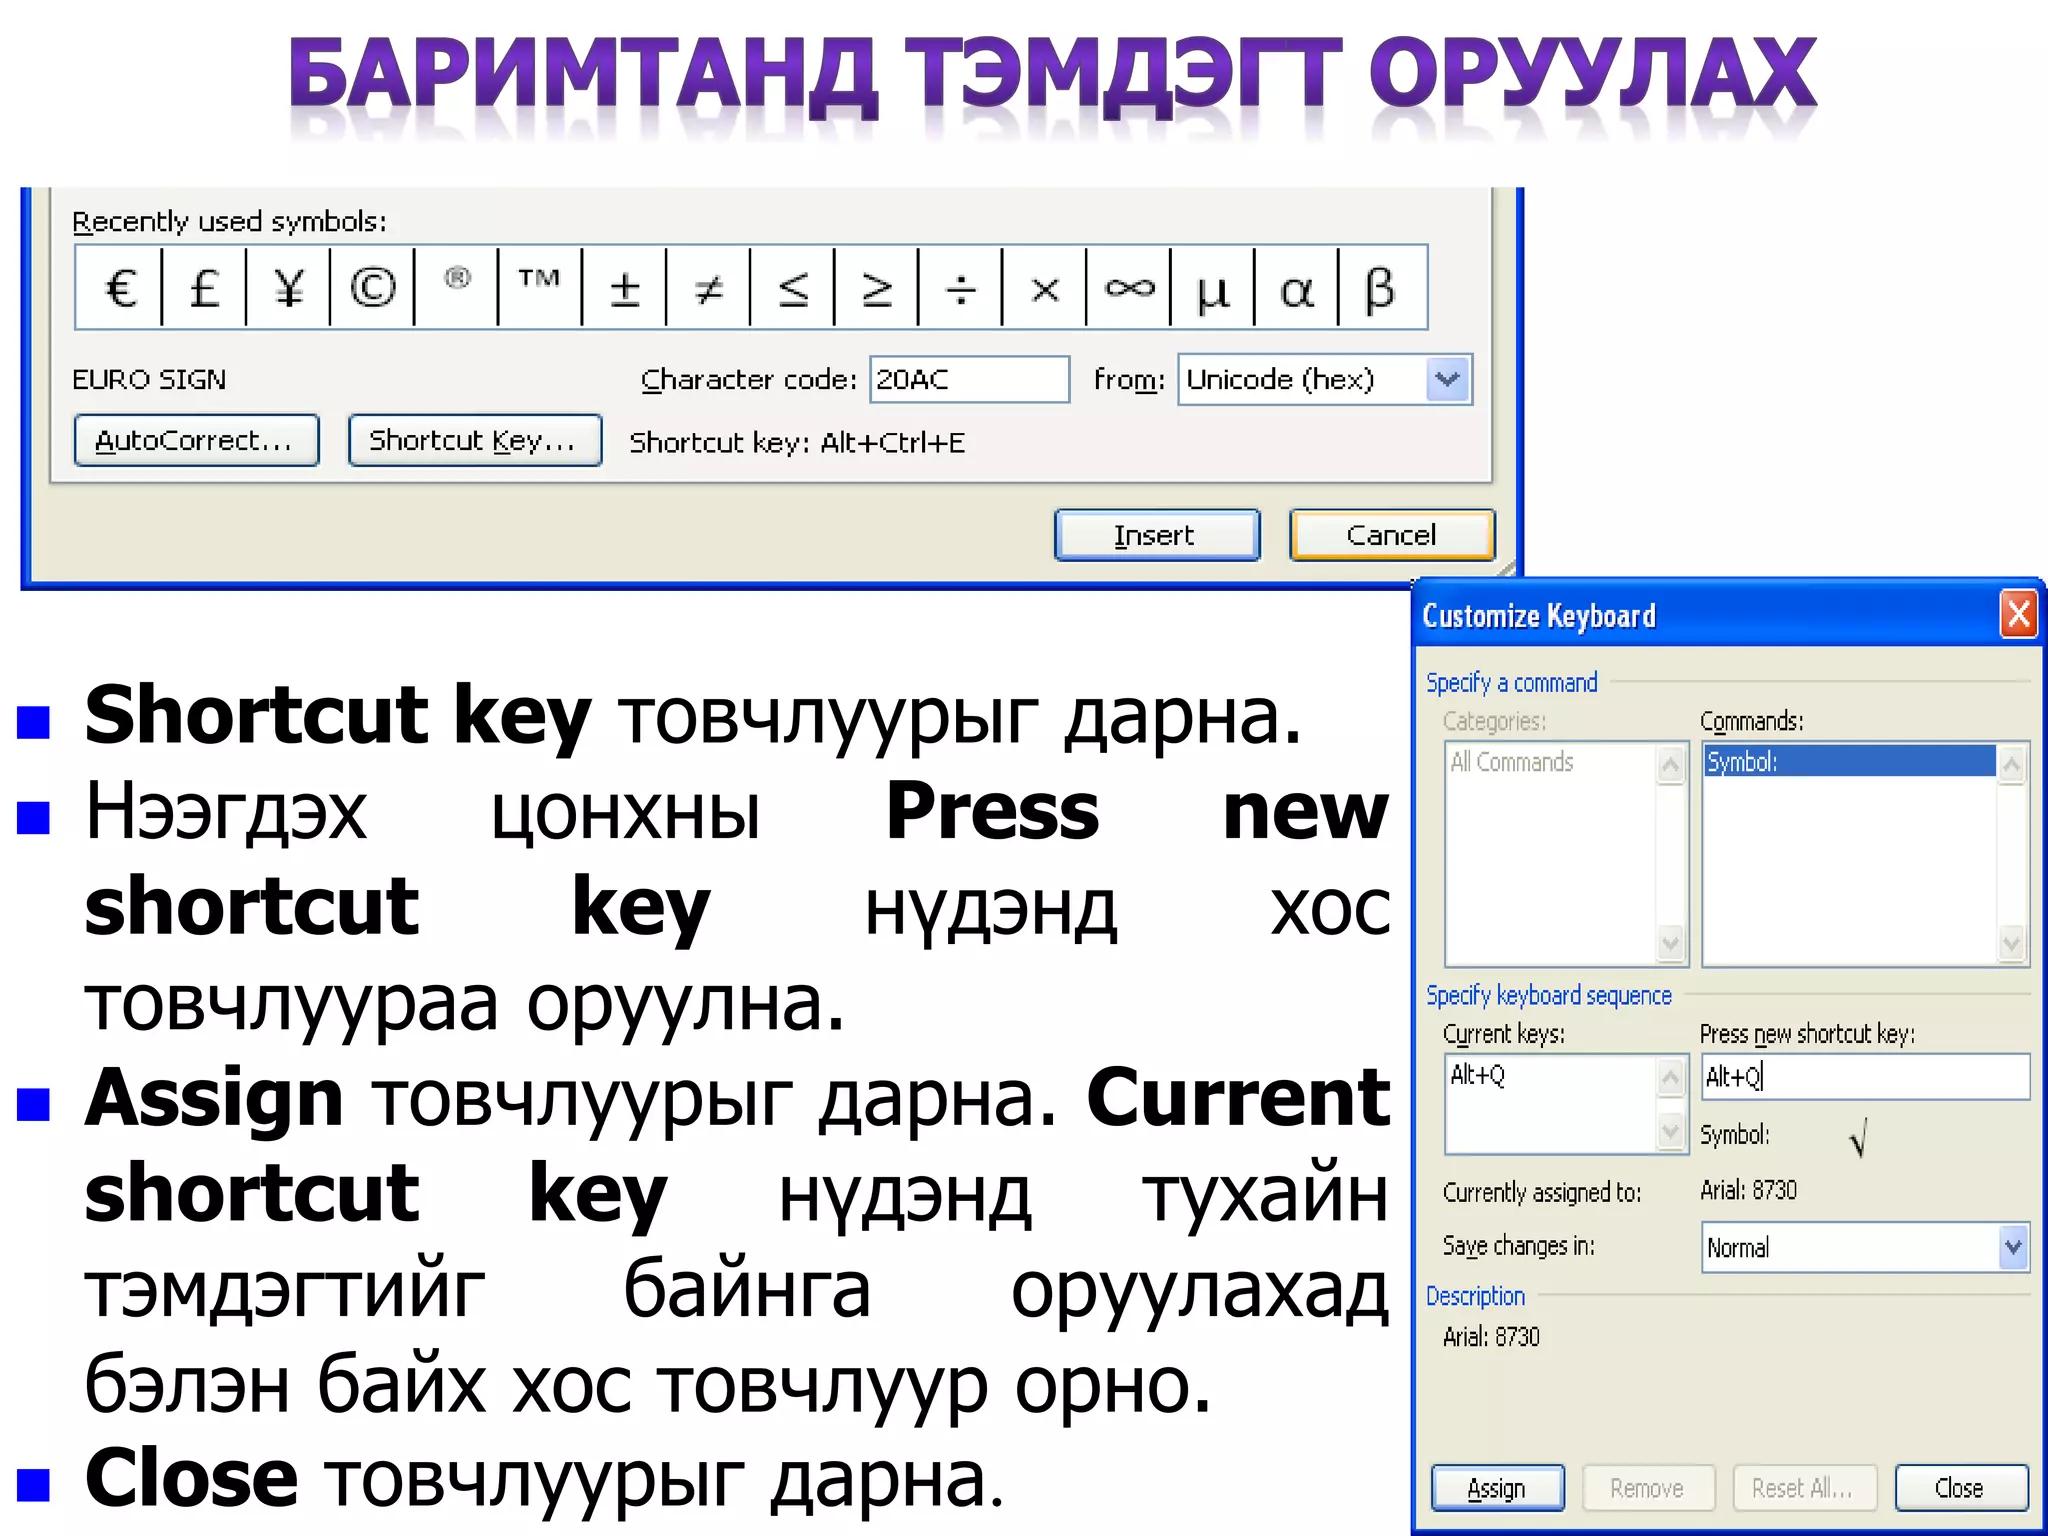
Task: Select the micro mu symbol
Action: point(1212,288)
